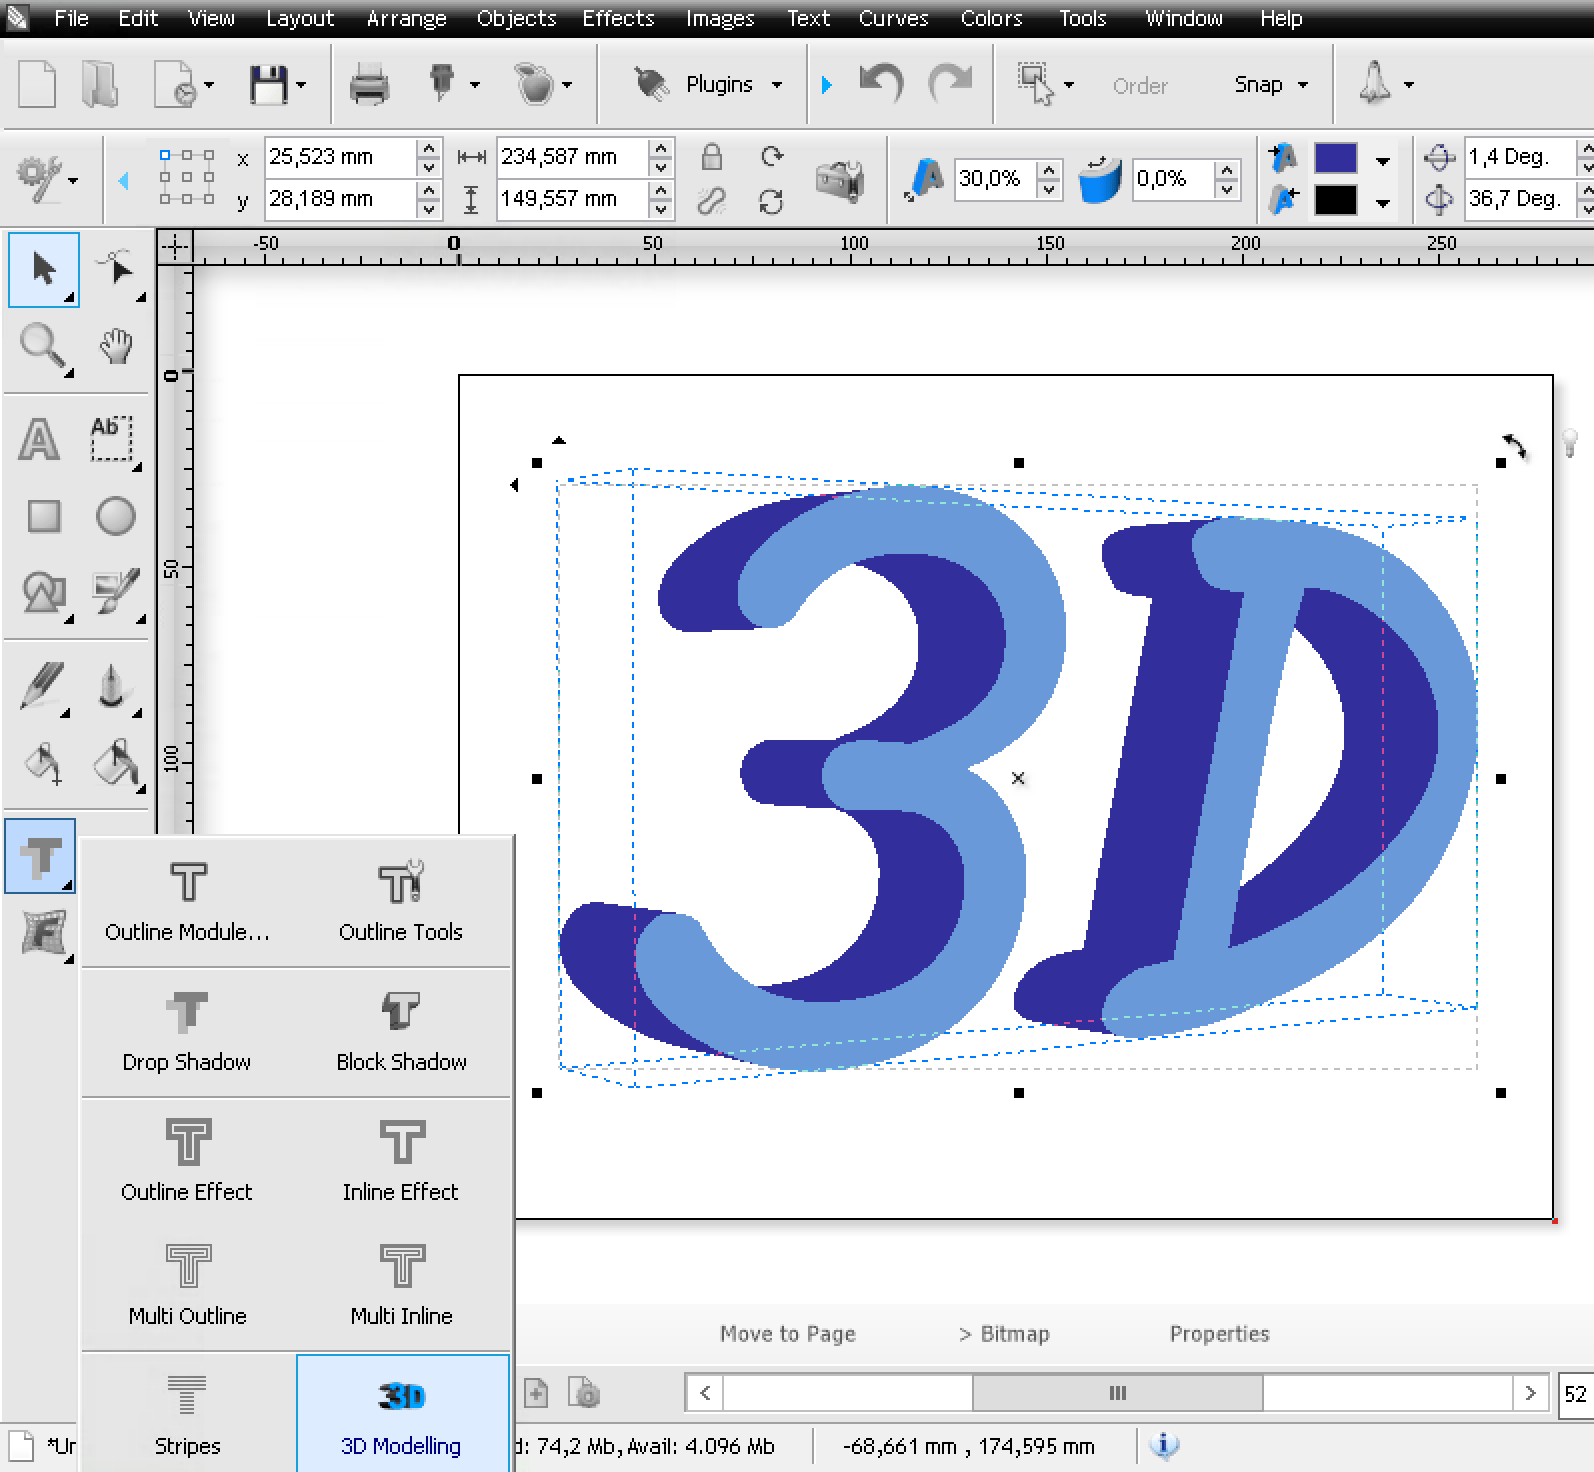Click the Move to Page button
1594x1472 pixels.
pyautogui.click(x=788, y=1333)
